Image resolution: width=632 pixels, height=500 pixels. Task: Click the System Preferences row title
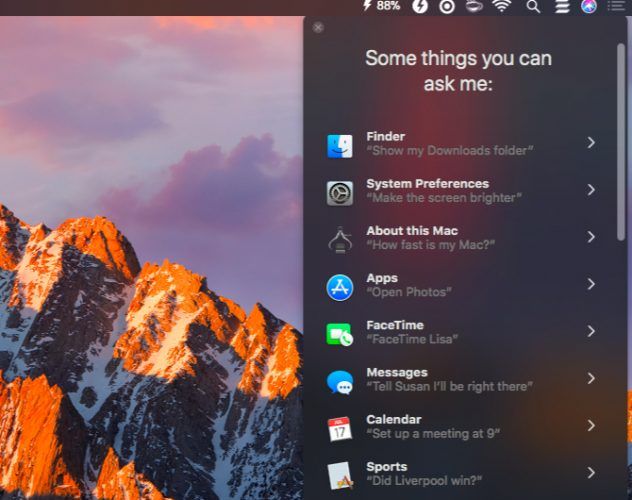427,183
